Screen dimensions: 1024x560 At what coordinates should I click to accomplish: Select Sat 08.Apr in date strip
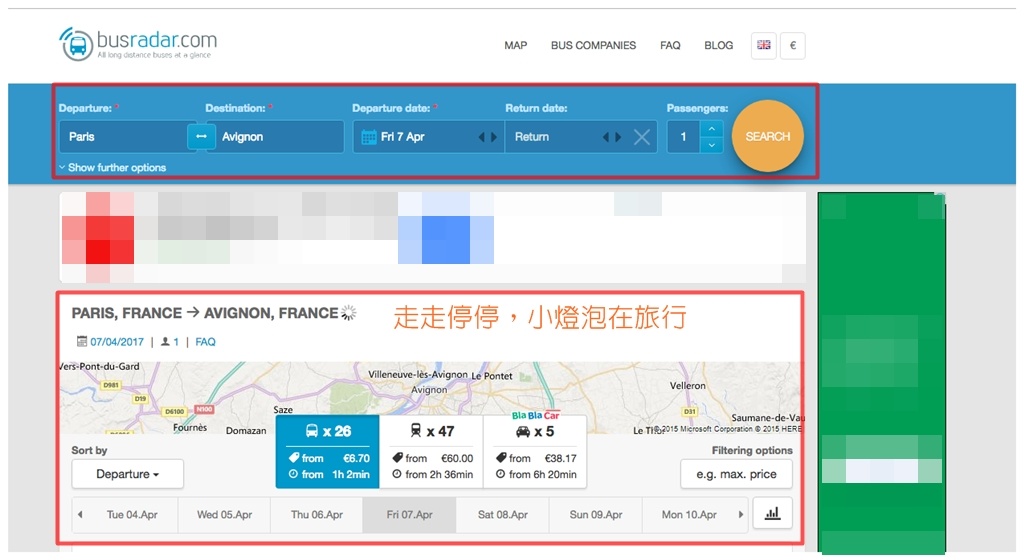502,514
